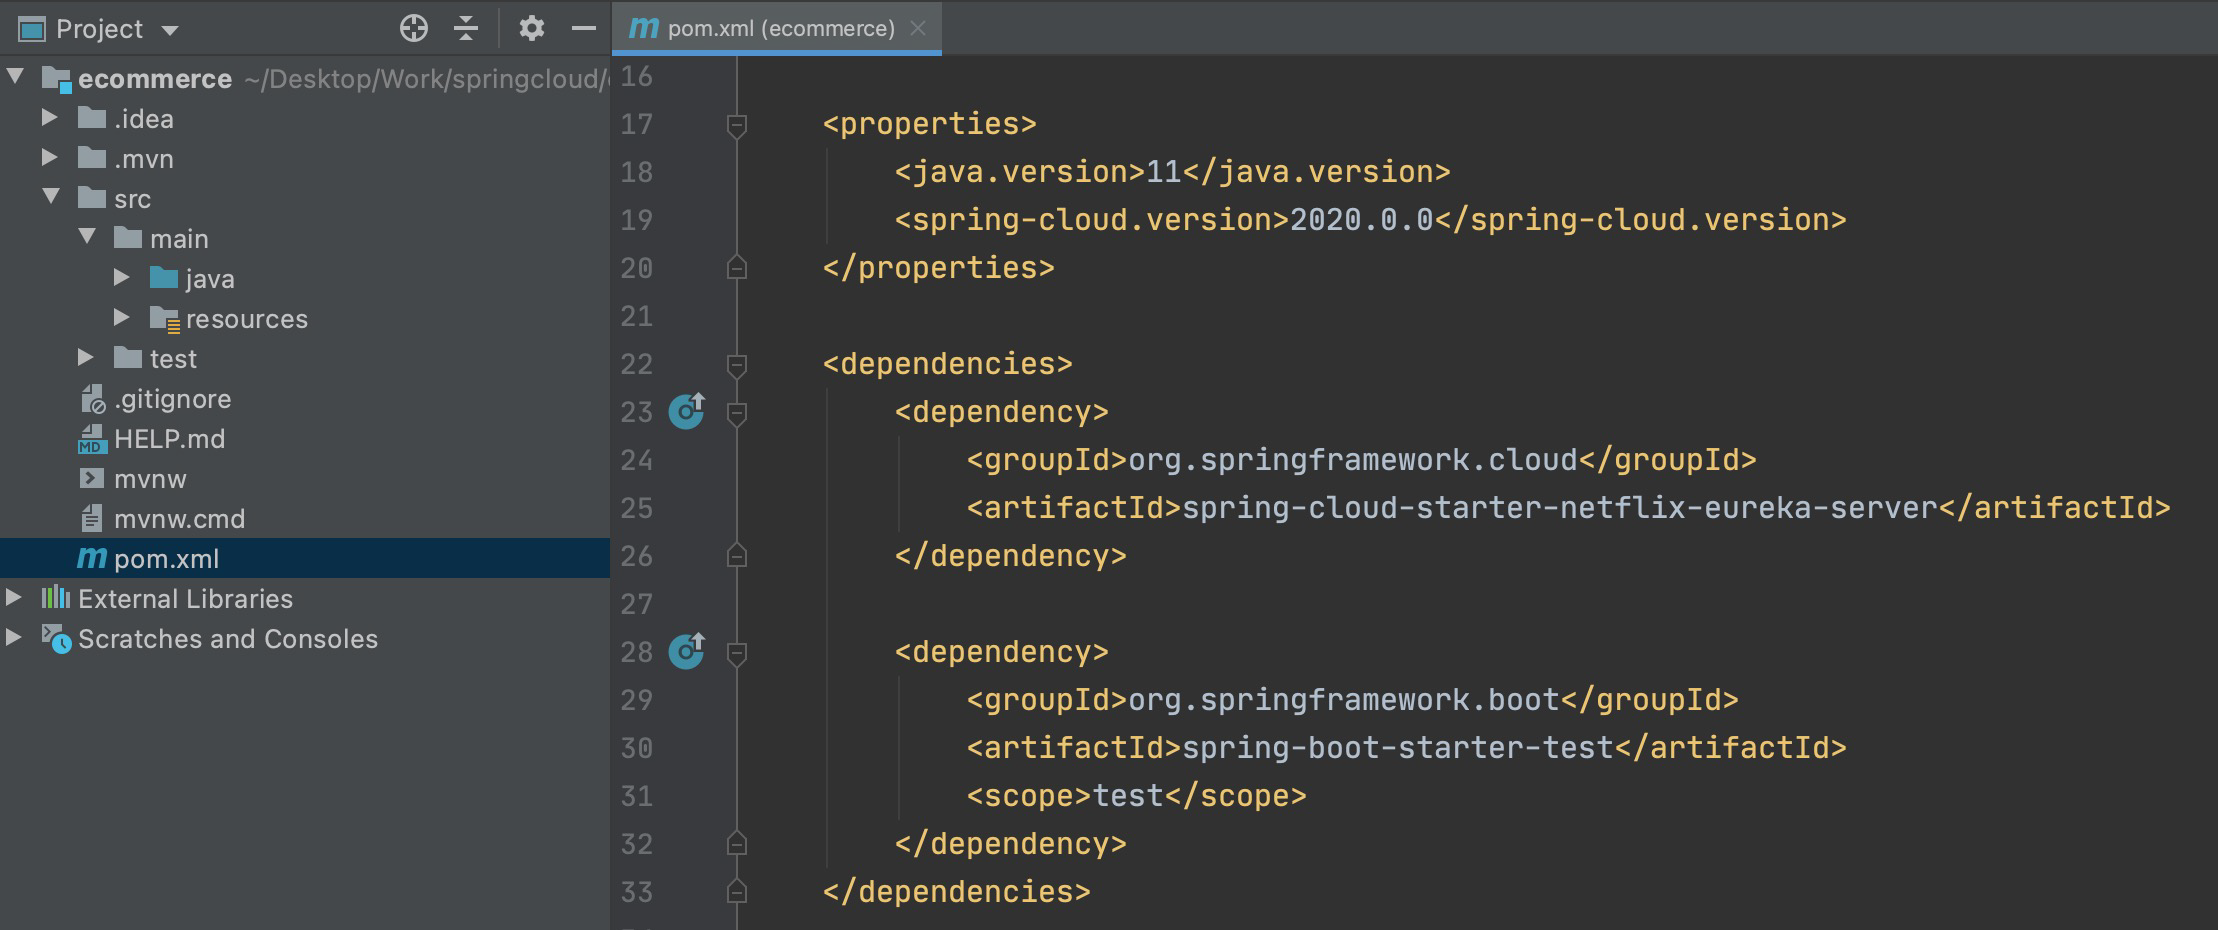
Task: Fold the first dependency at line 23
Action: [737, 414]
